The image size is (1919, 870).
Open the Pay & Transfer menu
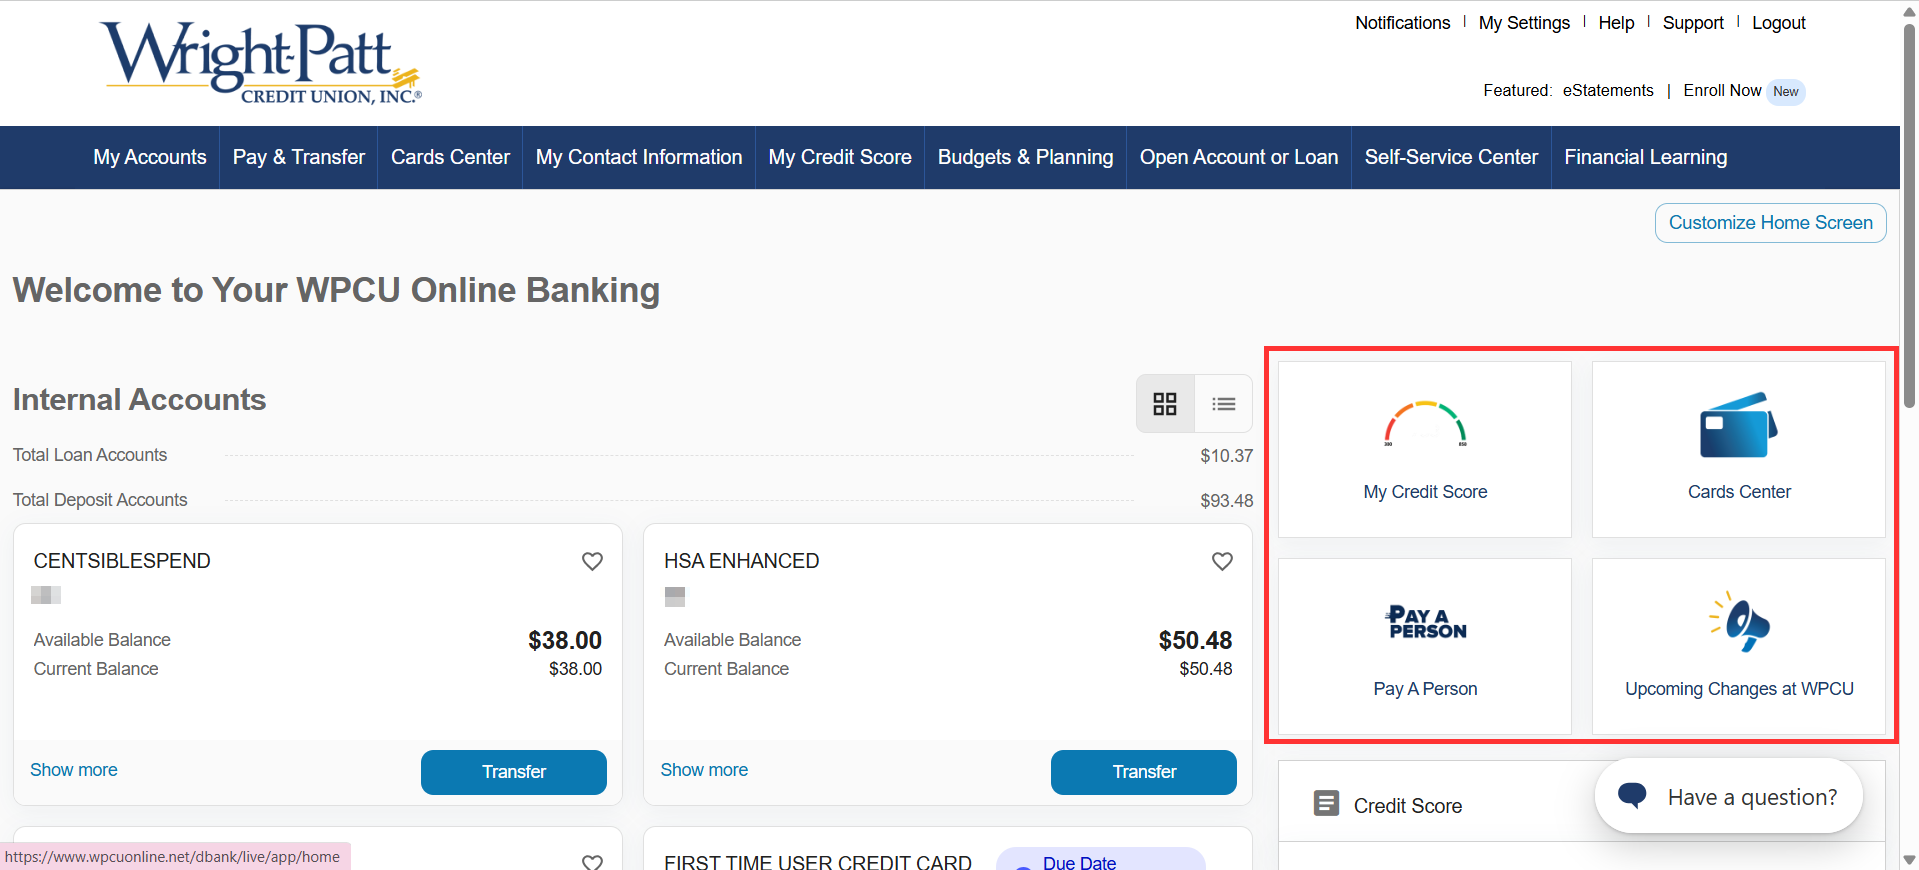(298, 157)
